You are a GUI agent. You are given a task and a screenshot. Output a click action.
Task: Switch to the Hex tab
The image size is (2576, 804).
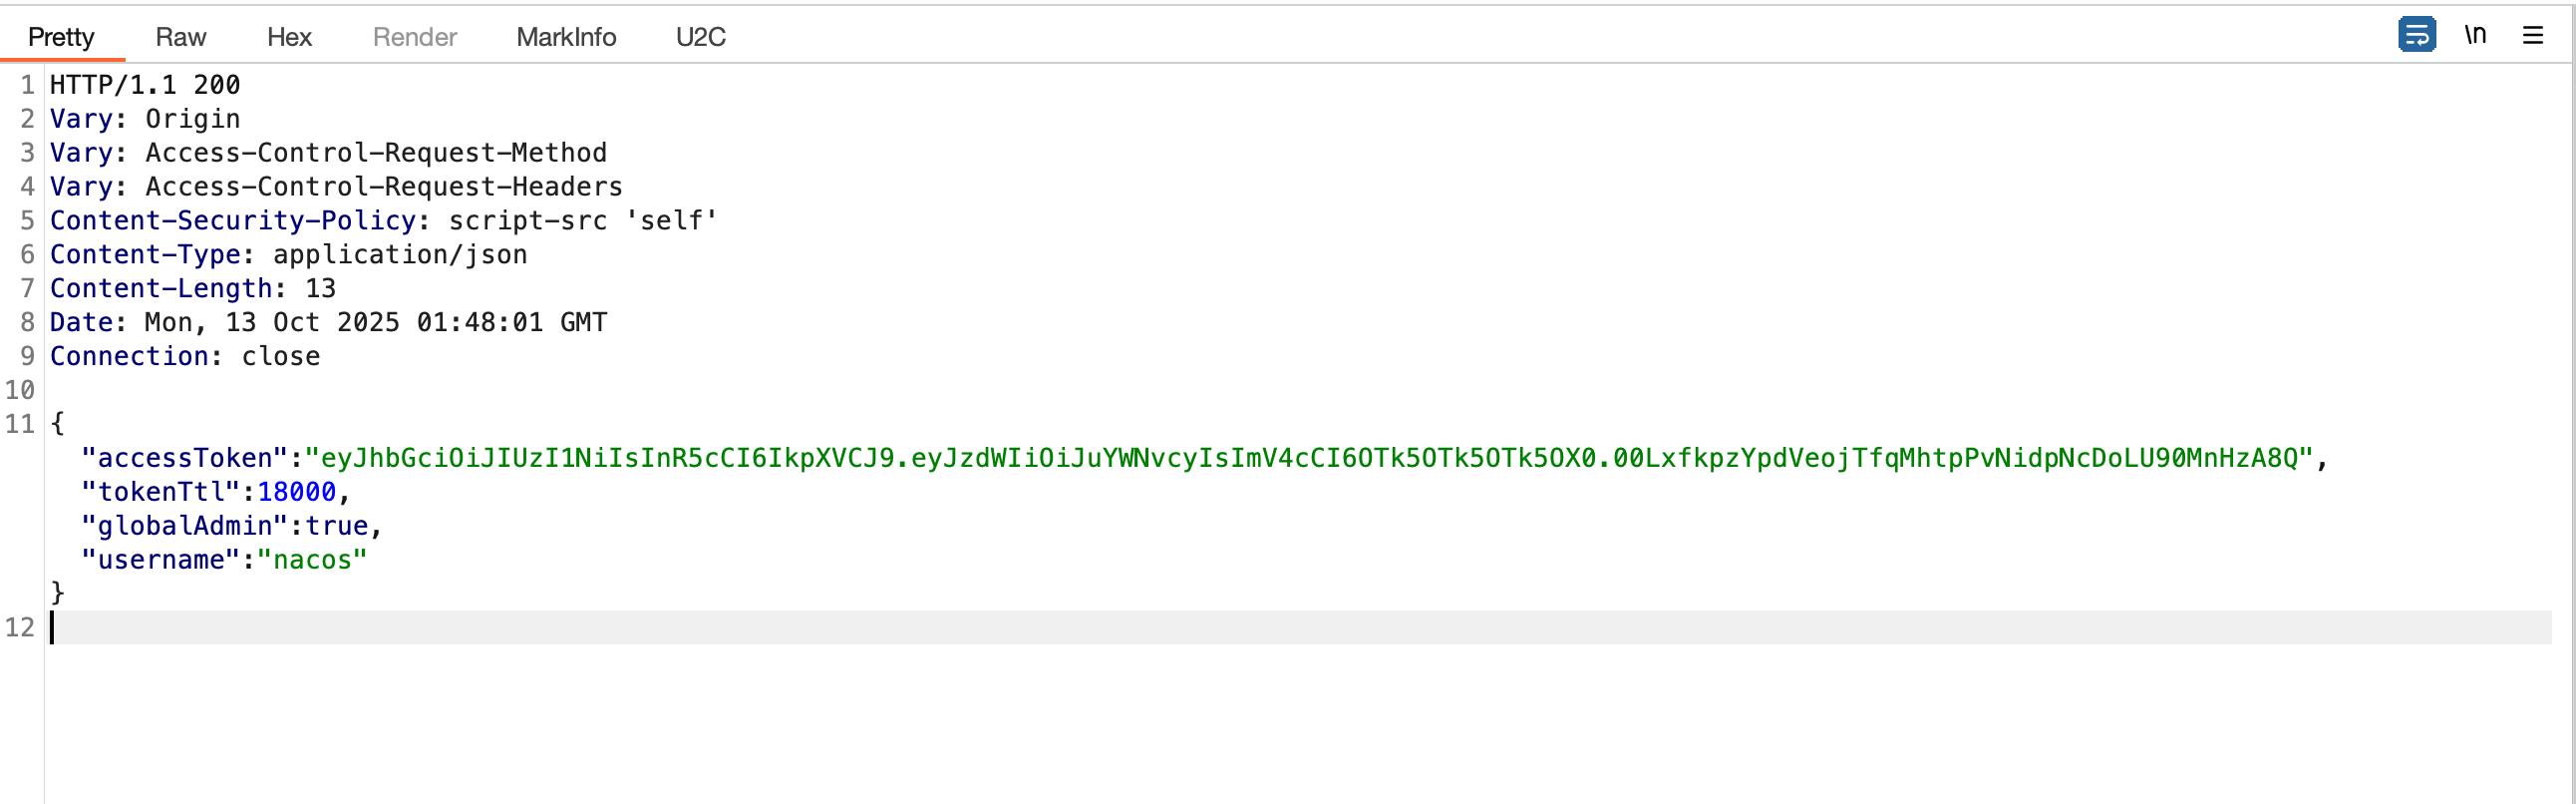tap(289, 37)
